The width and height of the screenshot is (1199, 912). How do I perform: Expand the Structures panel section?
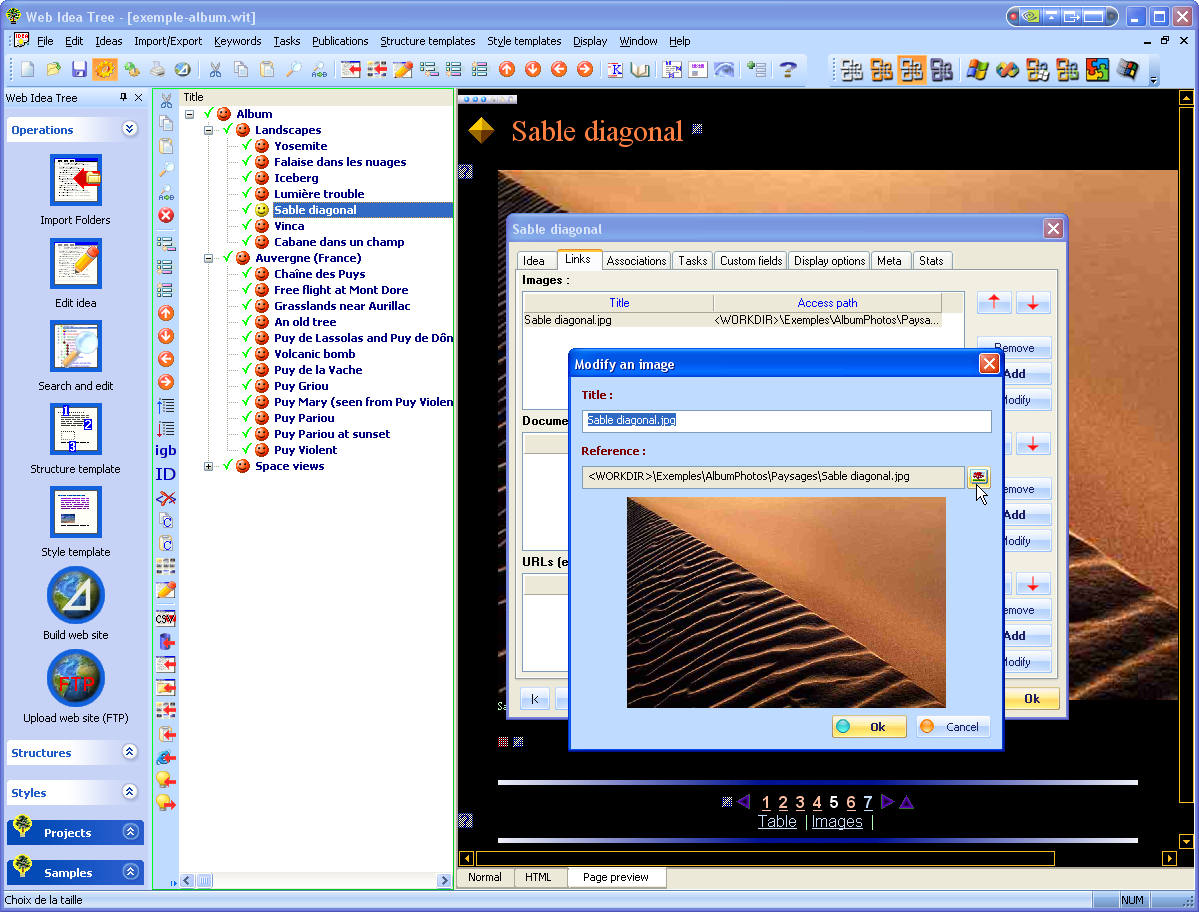coord(129,752)
